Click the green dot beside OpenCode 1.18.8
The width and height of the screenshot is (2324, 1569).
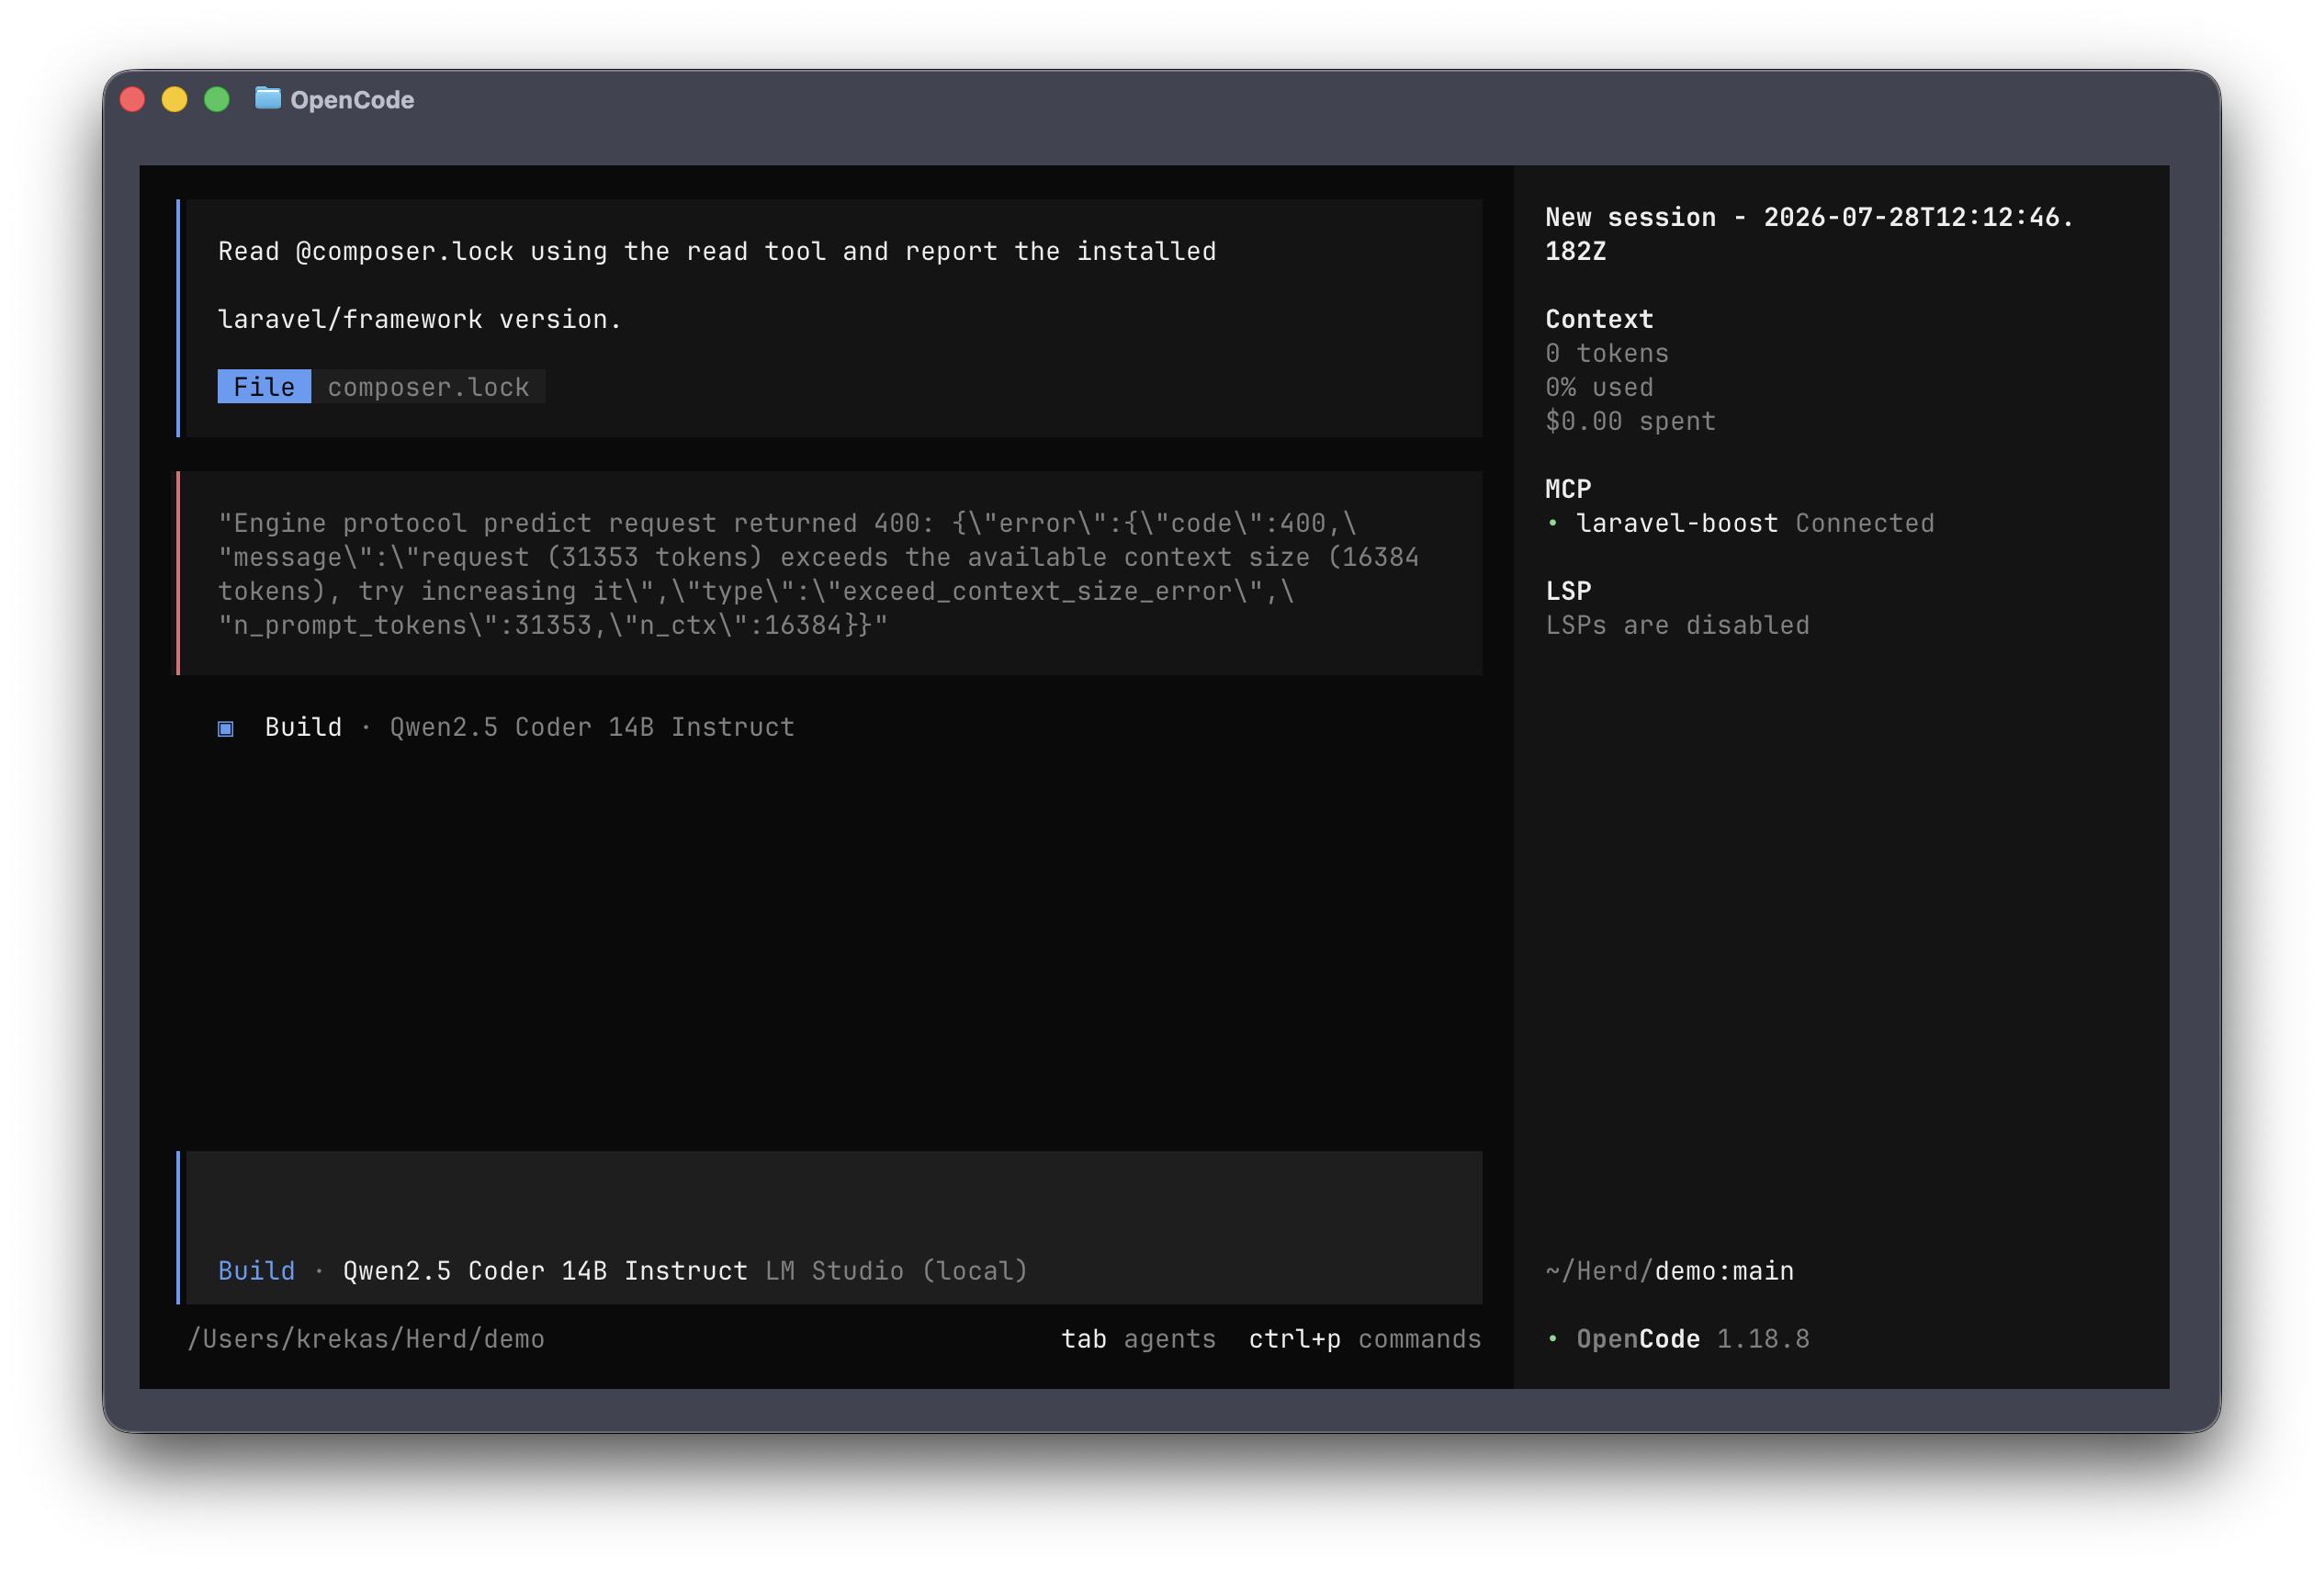[1552, 1339]
